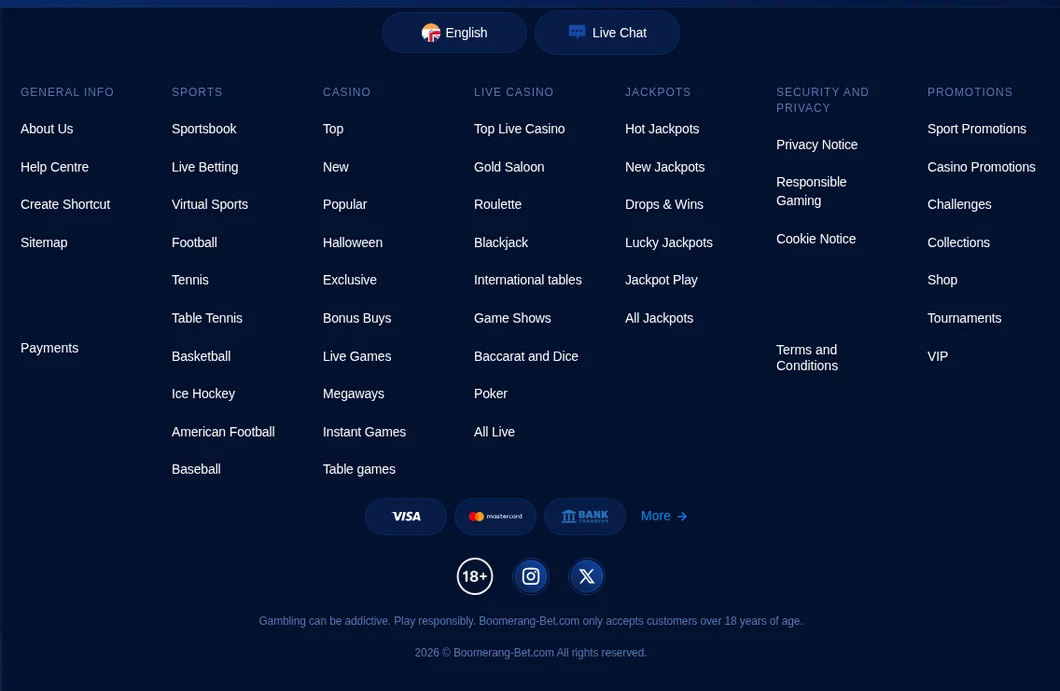Open Bonus Buys category

(357, 318)
